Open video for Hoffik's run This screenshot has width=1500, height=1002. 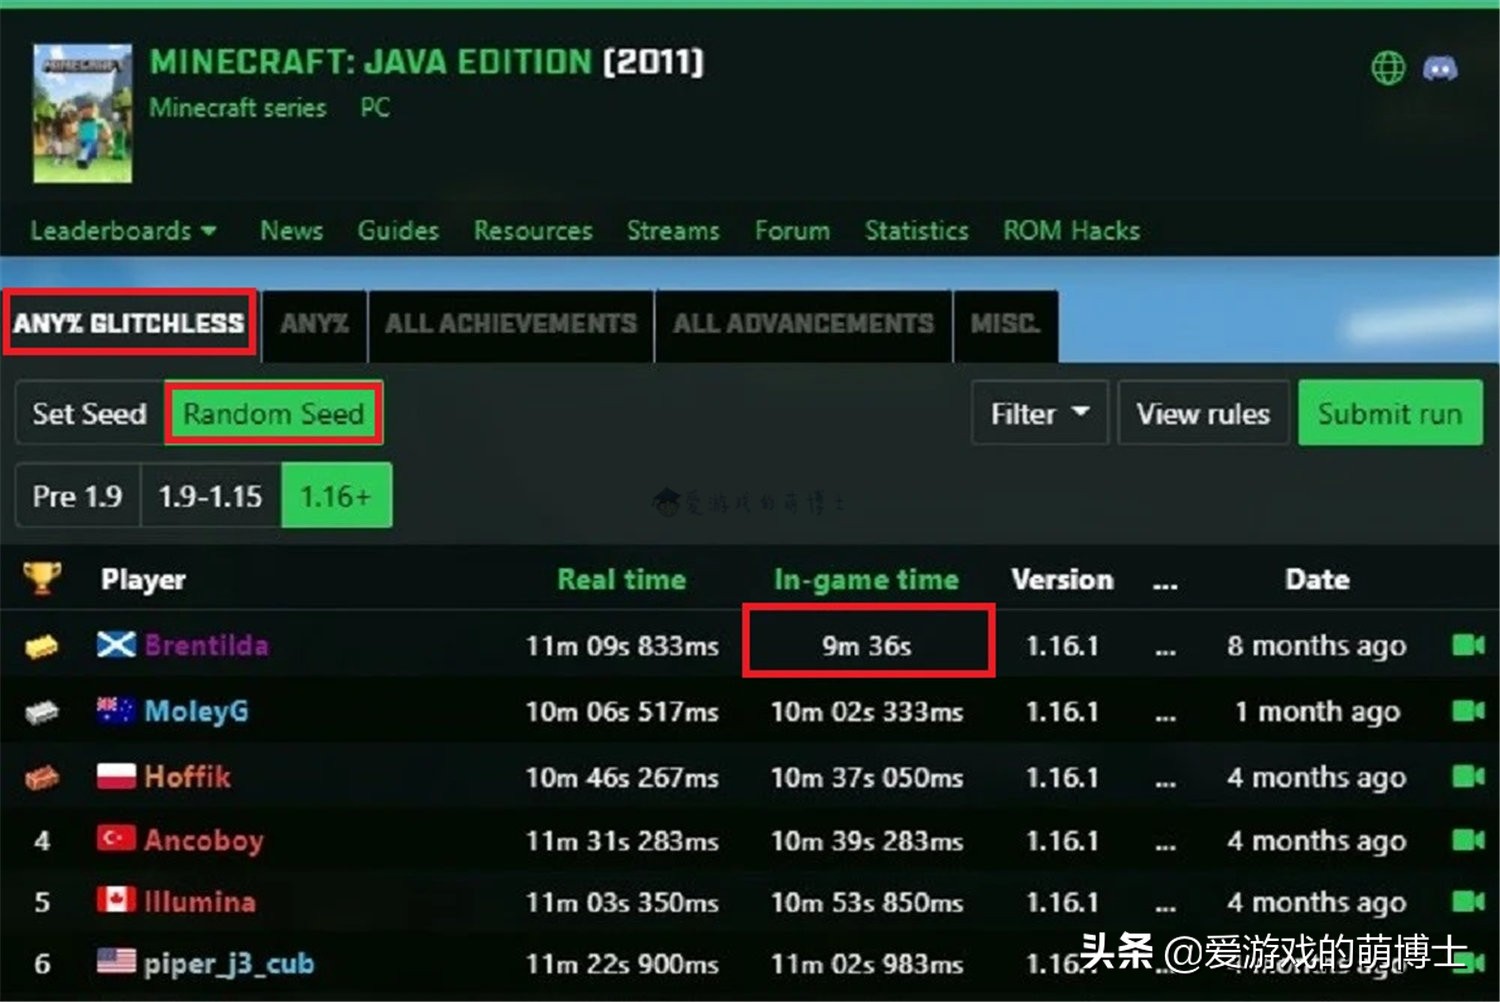point(1468,776)
